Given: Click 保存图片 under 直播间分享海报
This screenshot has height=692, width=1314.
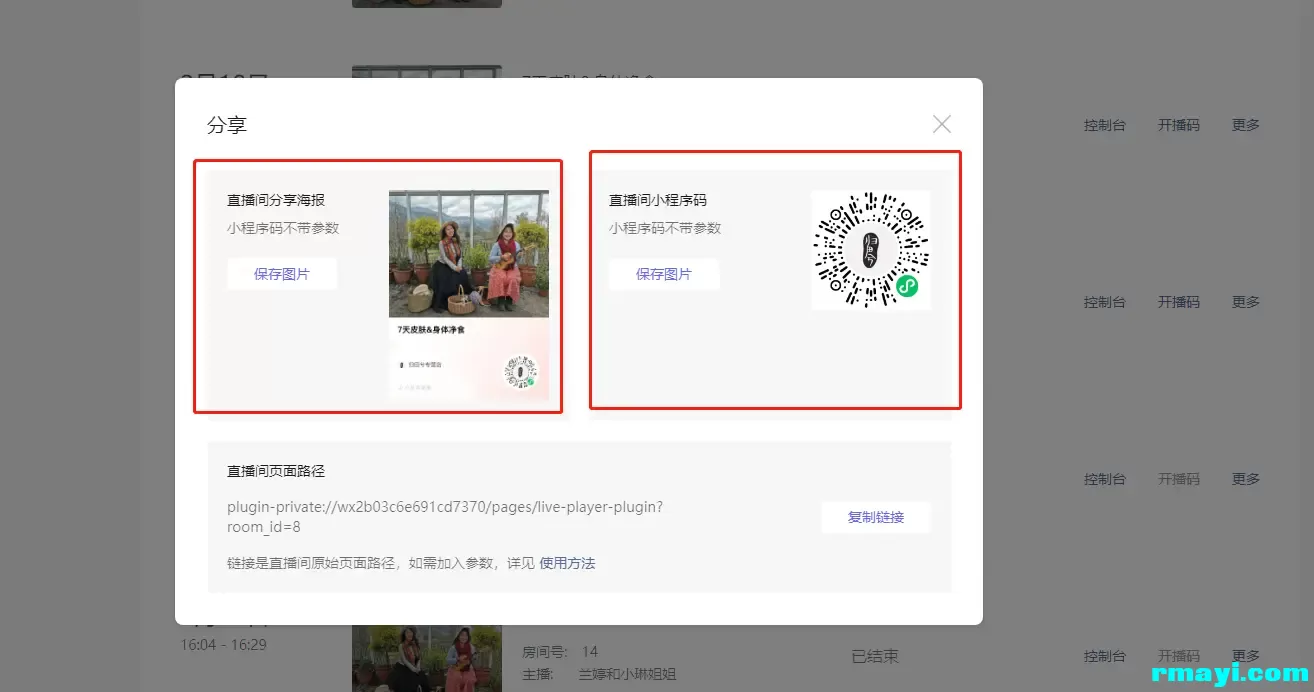Looking at the screenshot, I should coord(282,274).
